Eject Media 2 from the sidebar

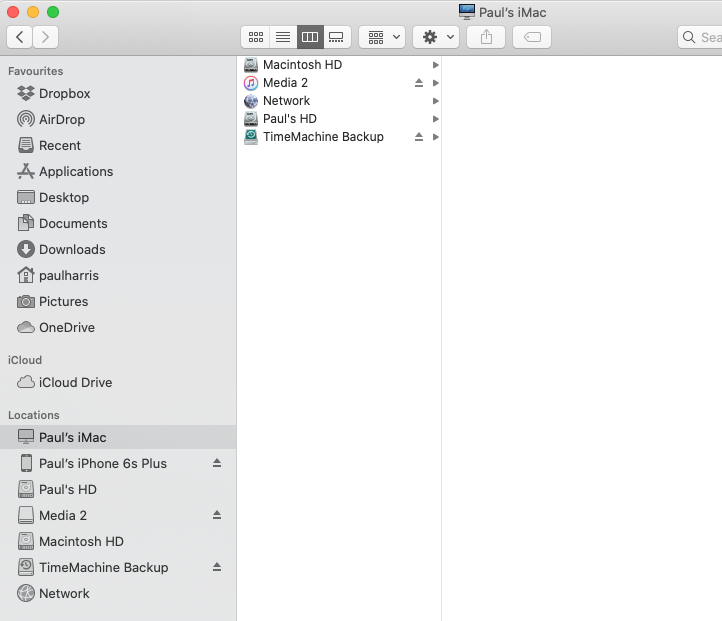(x=217, y=515)
